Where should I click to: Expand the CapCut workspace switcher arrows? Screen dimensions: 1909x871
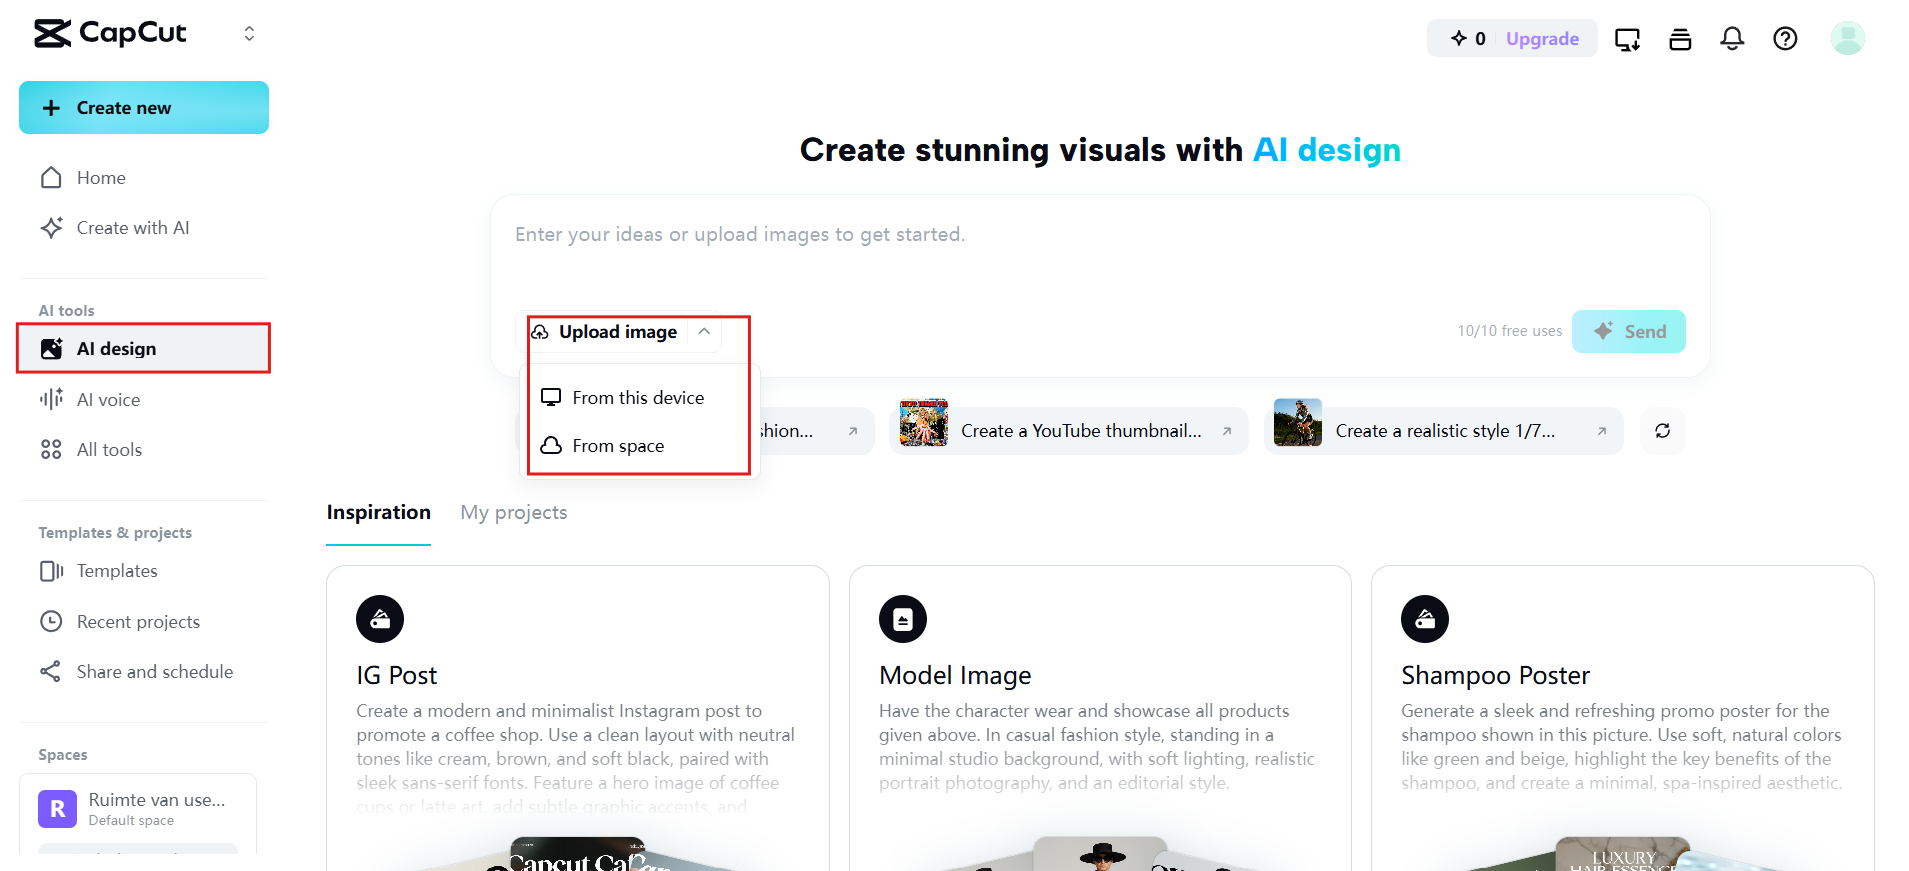click(249, 34)
